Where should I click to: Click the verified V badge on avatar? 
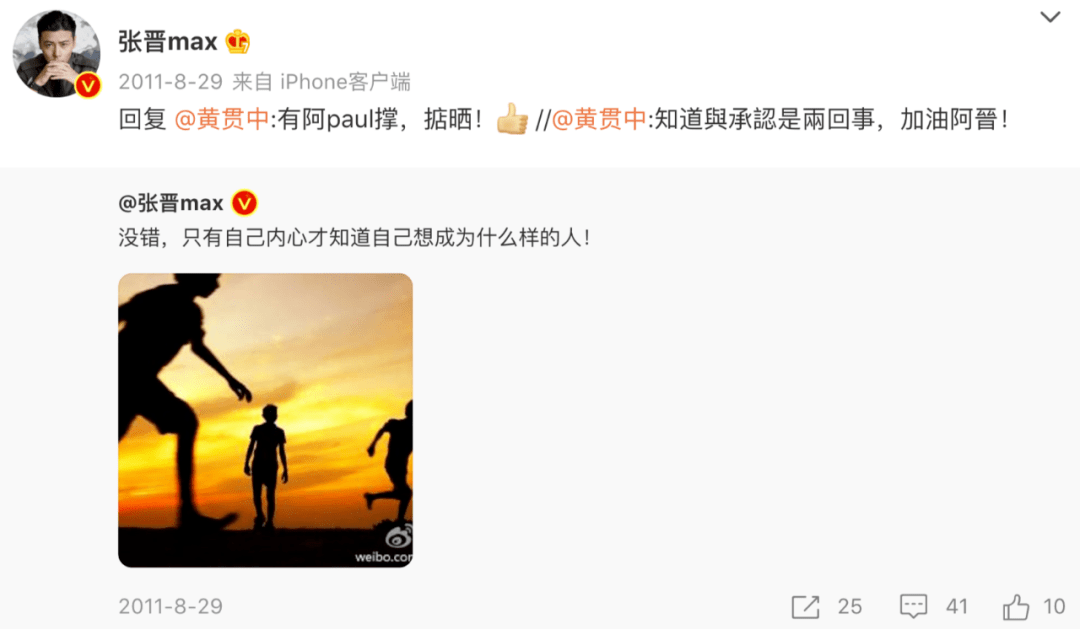[x=87, y=85]
